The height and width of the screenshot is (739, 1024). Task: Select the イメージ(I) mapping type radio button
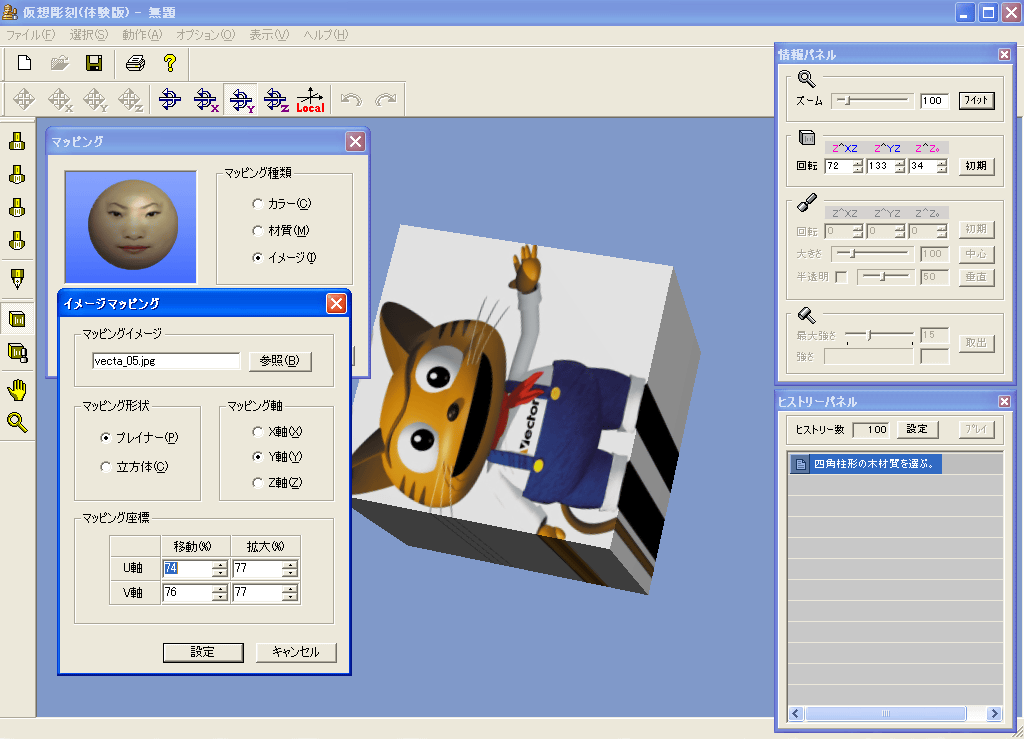[x=257, y=258]
